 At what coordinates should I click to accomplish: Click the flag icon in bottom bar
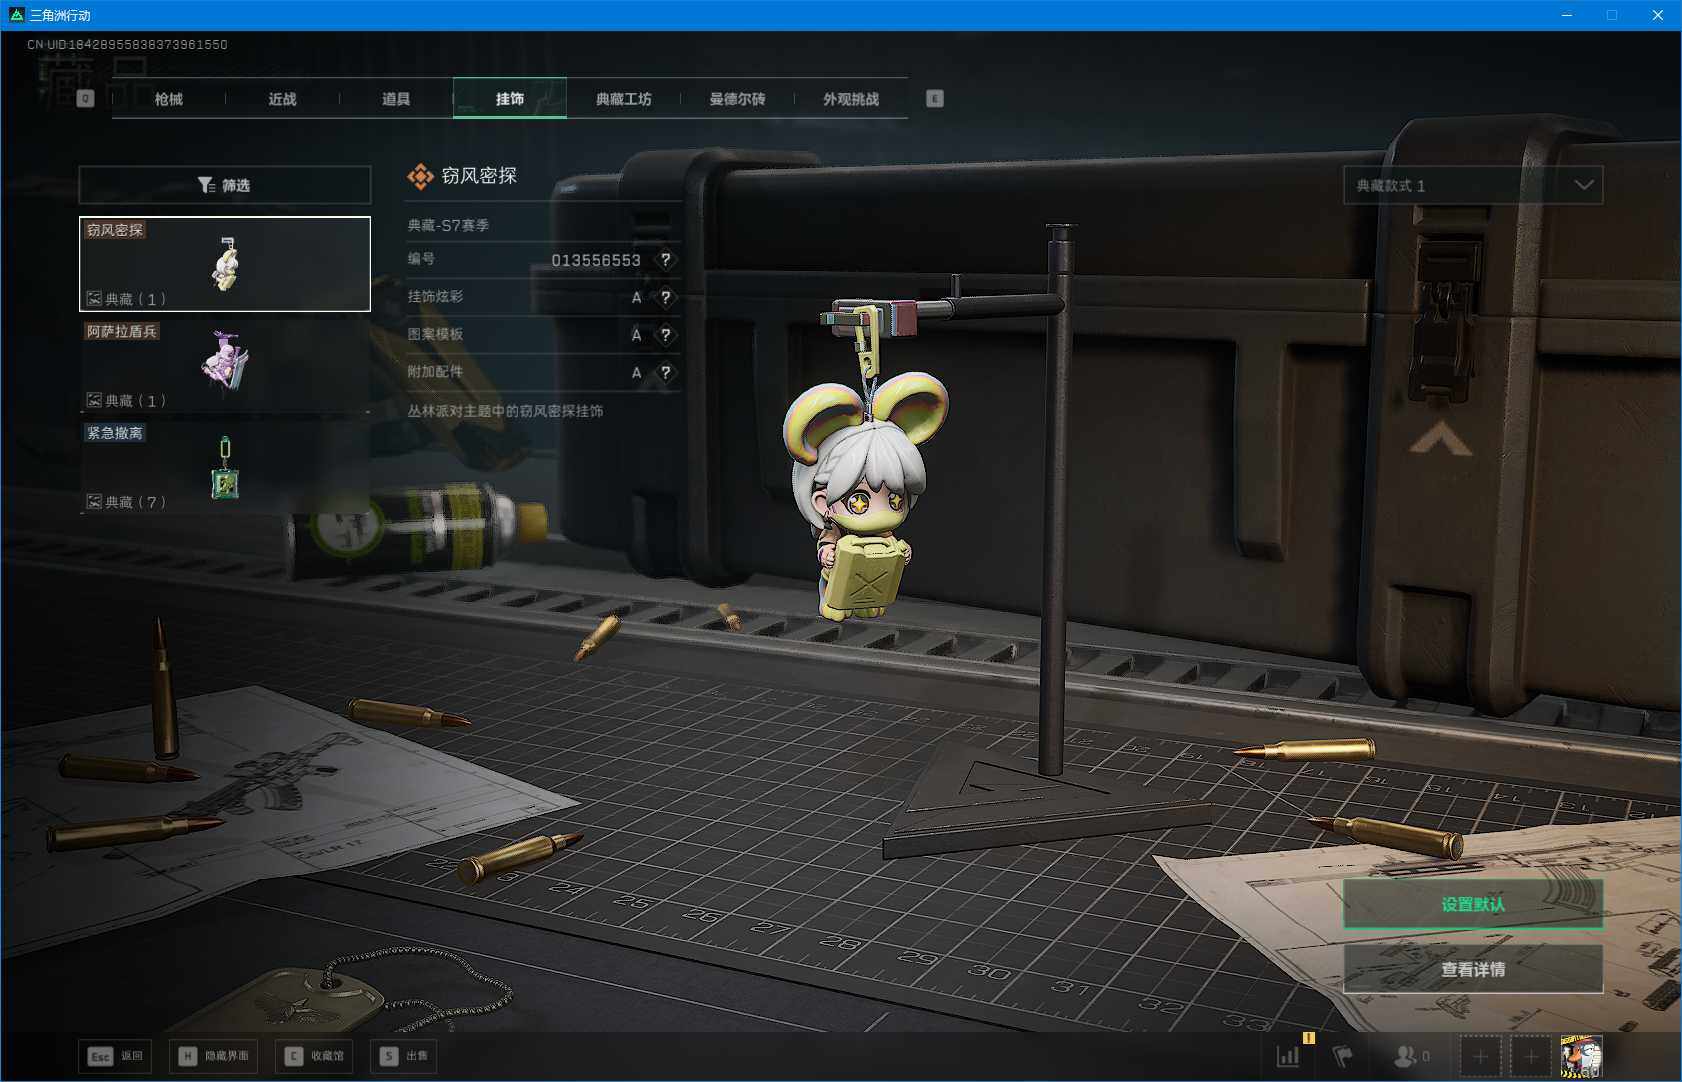click(1343, 1056)
